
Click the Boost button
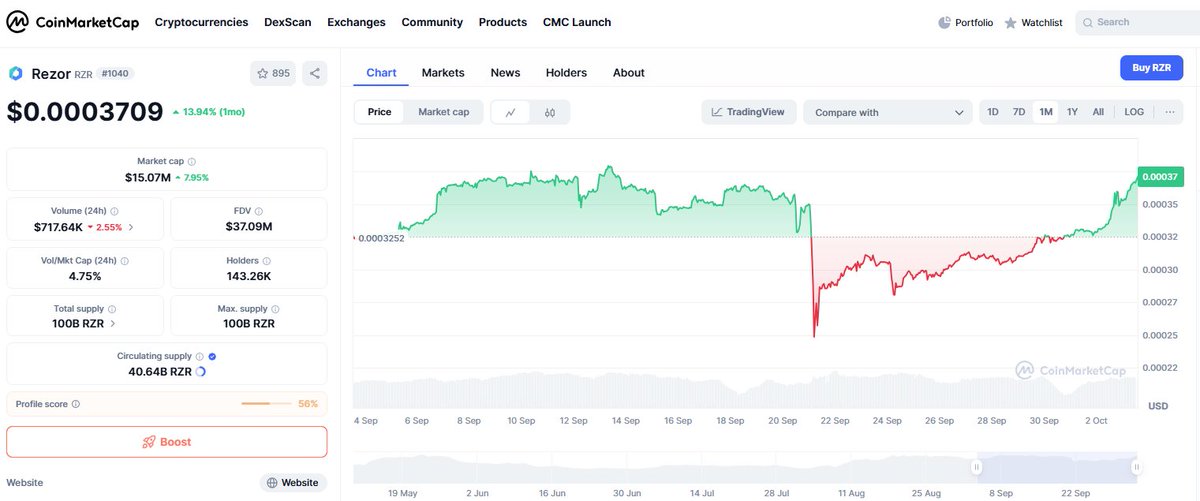coord(167,442)
